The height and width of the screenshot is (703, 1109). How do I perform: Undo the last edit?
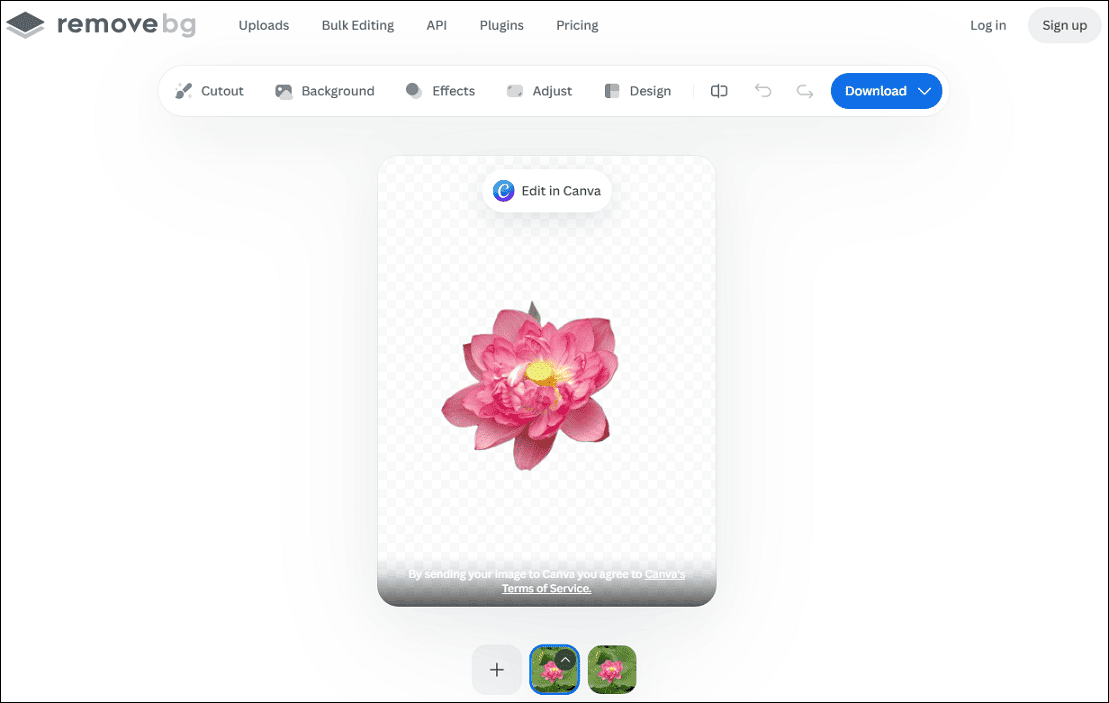tap(763, 91)
